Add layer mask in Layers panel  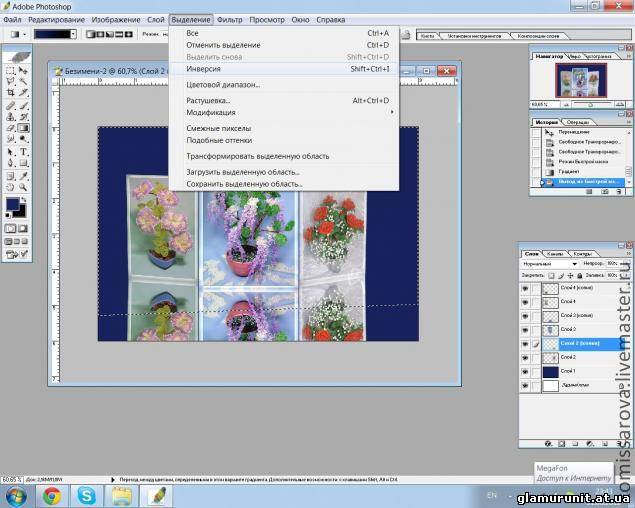coord(562,444)
